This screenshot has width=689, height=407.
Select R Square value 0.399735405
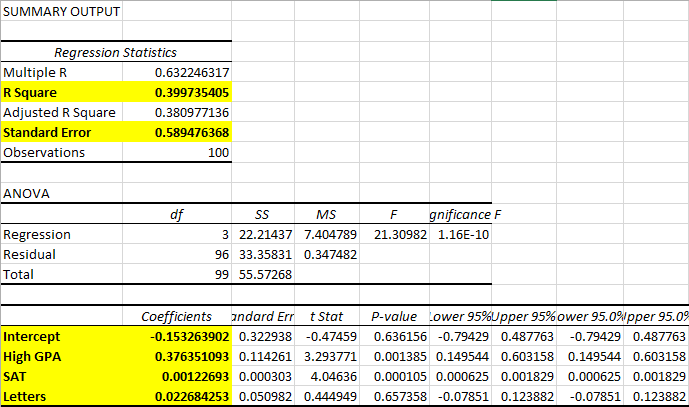177,92
